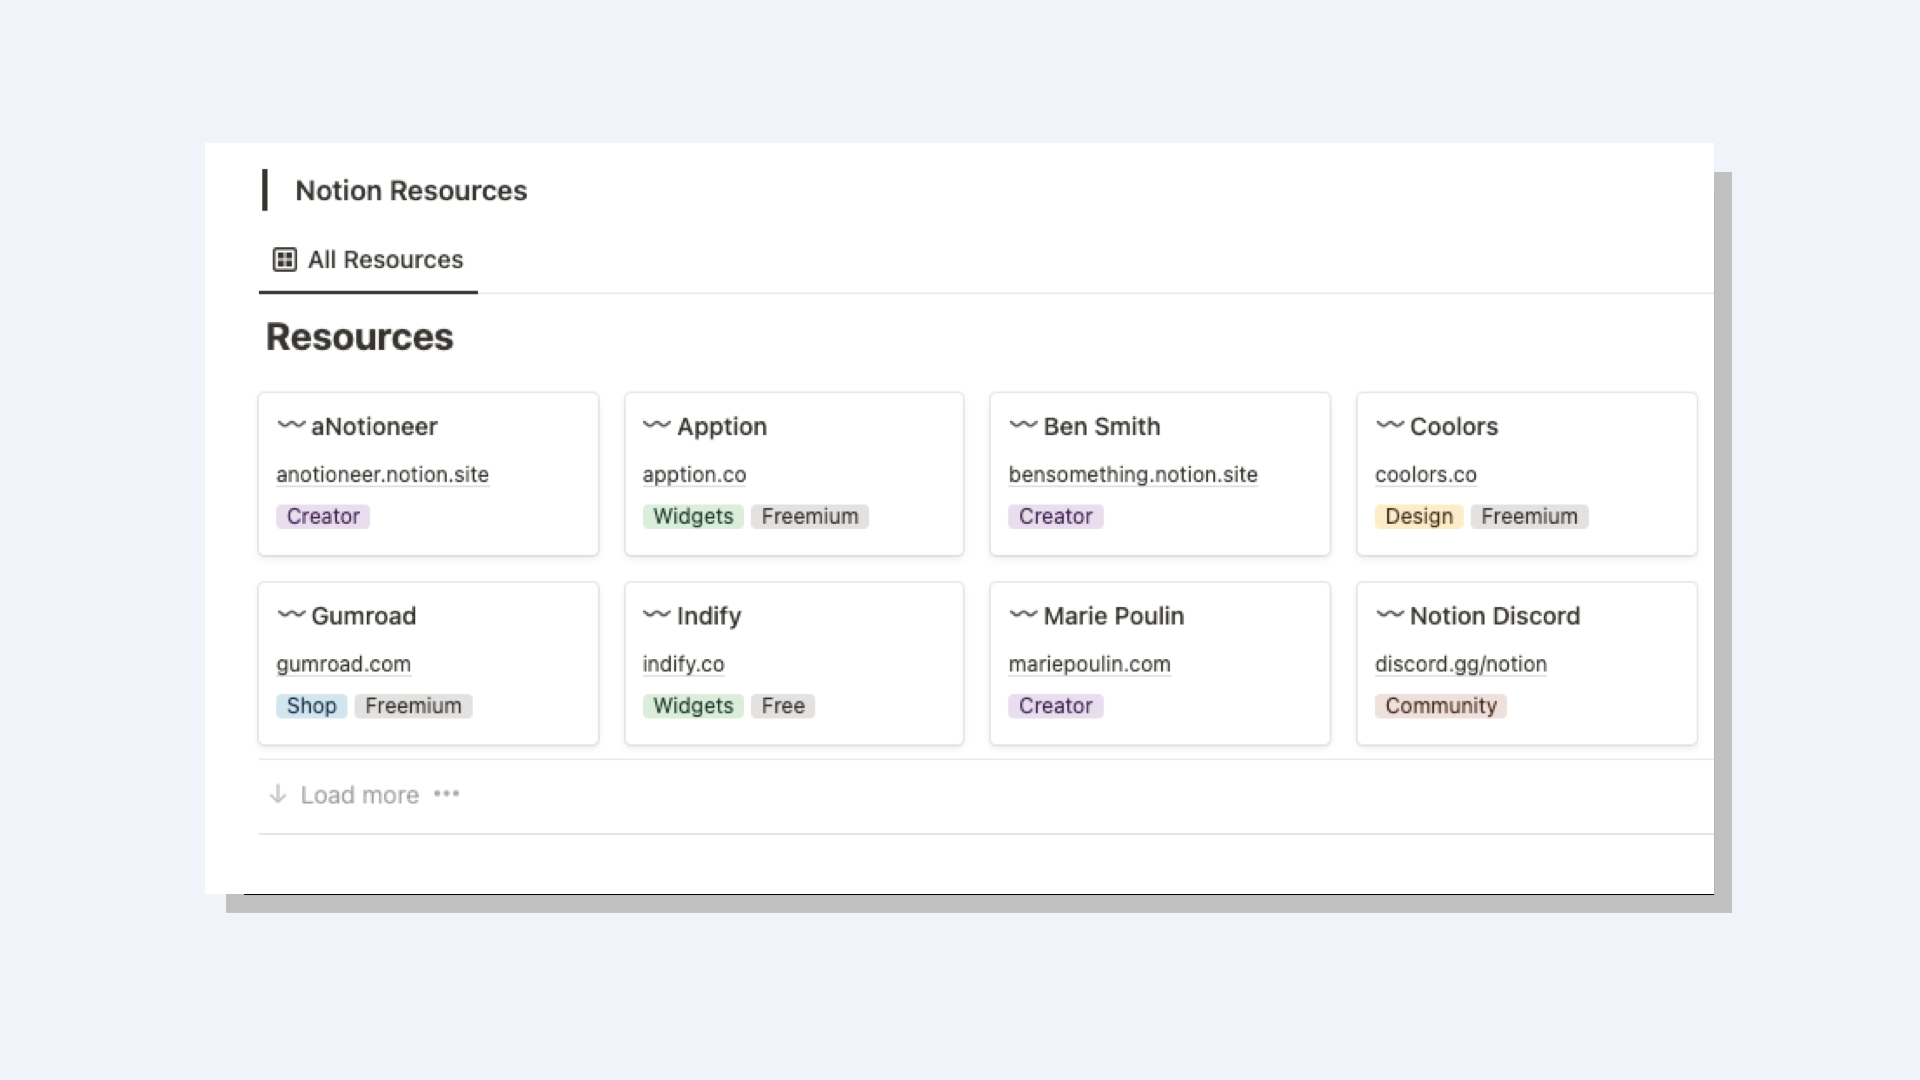Click the Widgets tag on Apption card

pyautogui.click(x=693, y=517)
